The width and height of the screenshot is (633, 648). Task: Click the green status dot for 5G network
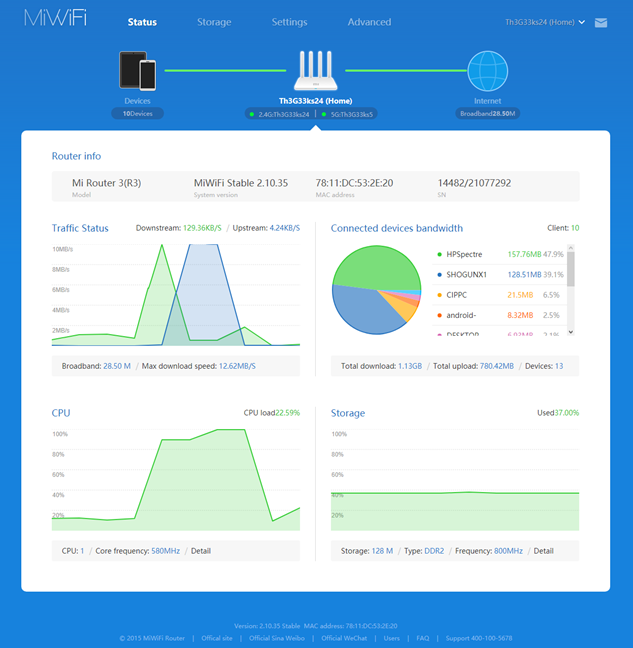coord(324,114)
